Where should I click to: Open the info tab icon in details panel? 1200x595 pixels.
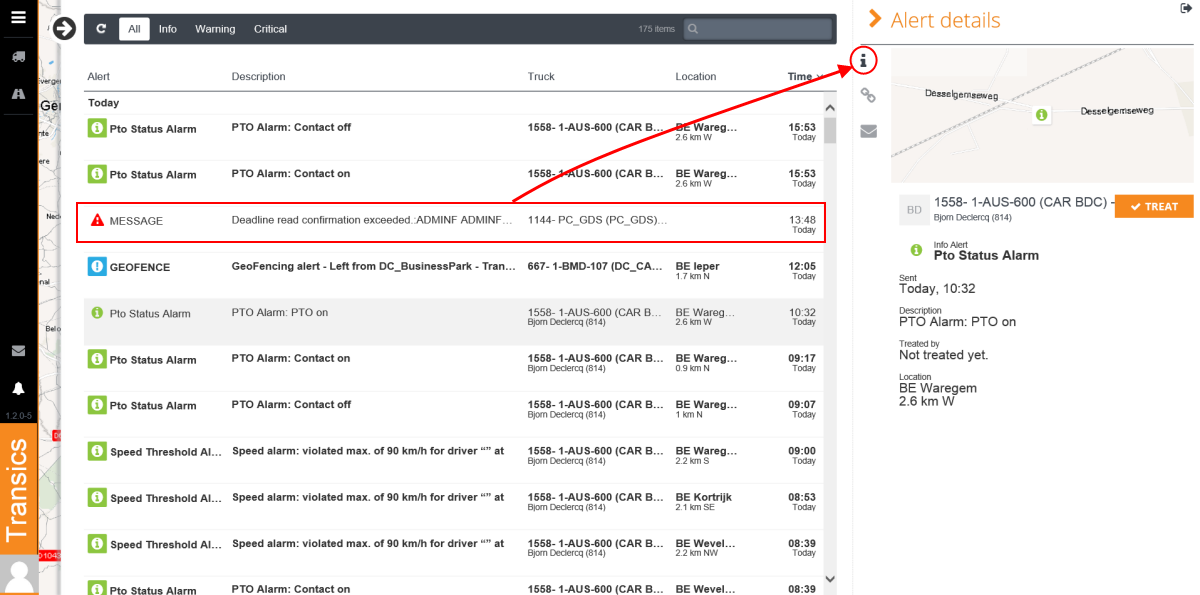[863, 61]
